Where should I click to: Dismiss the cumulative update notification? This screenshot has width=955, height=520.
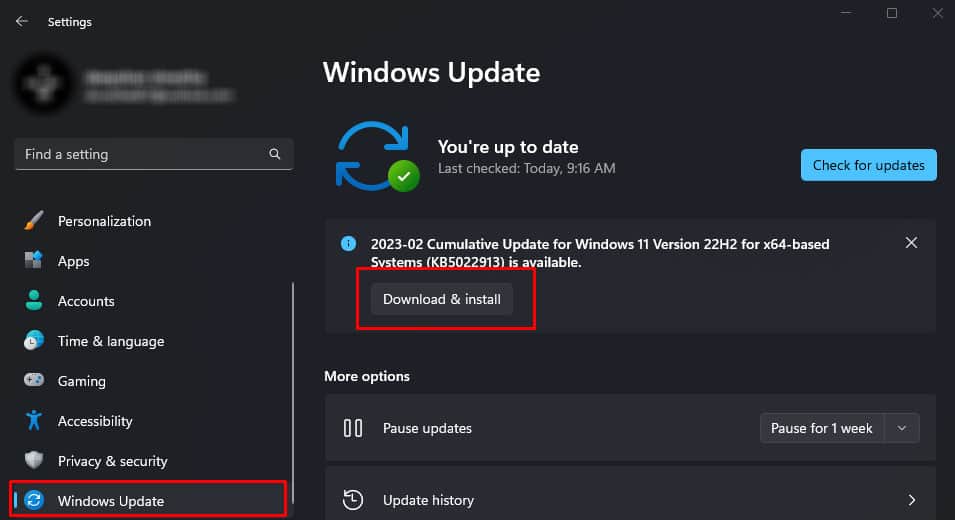911,242
